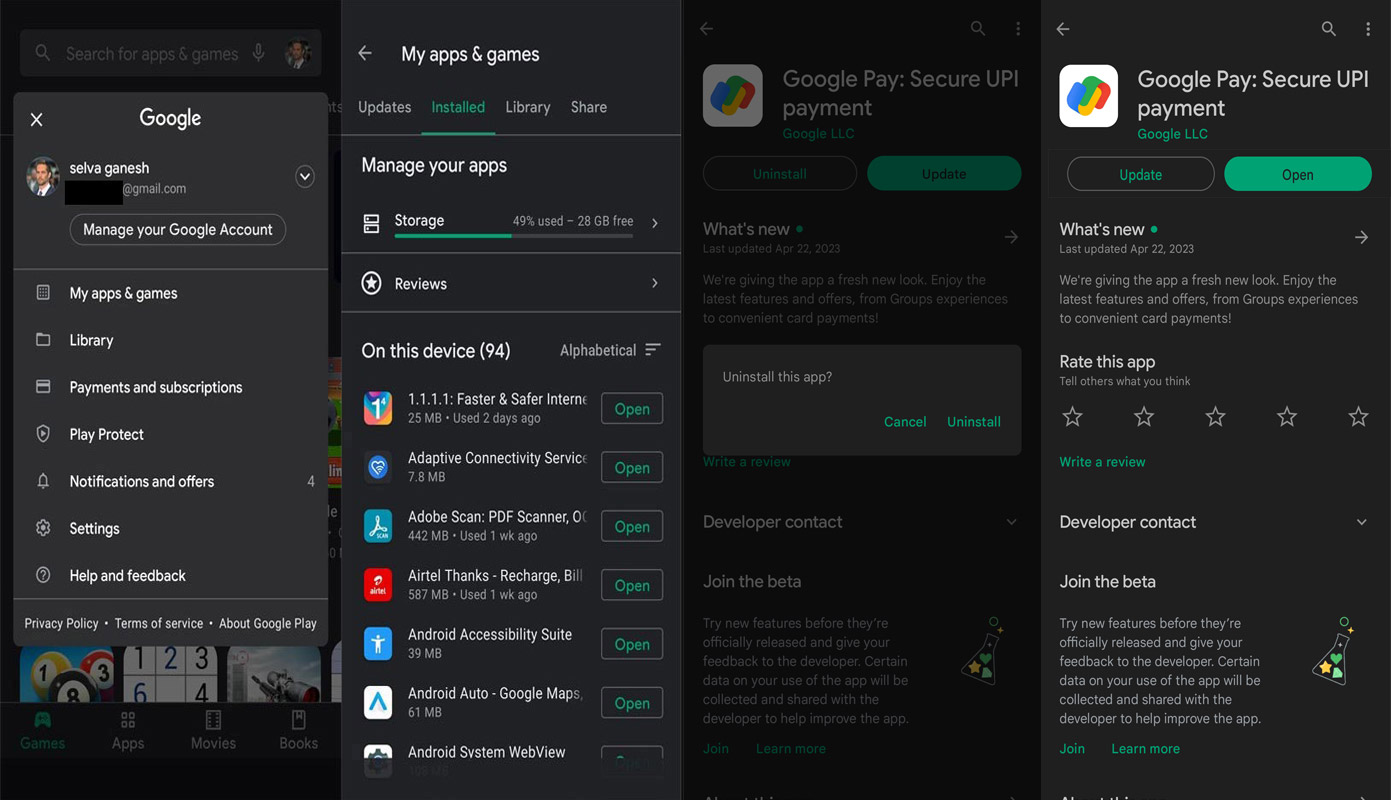
Task: Expand Developer contact on rightmost page
Action: 1361,522
